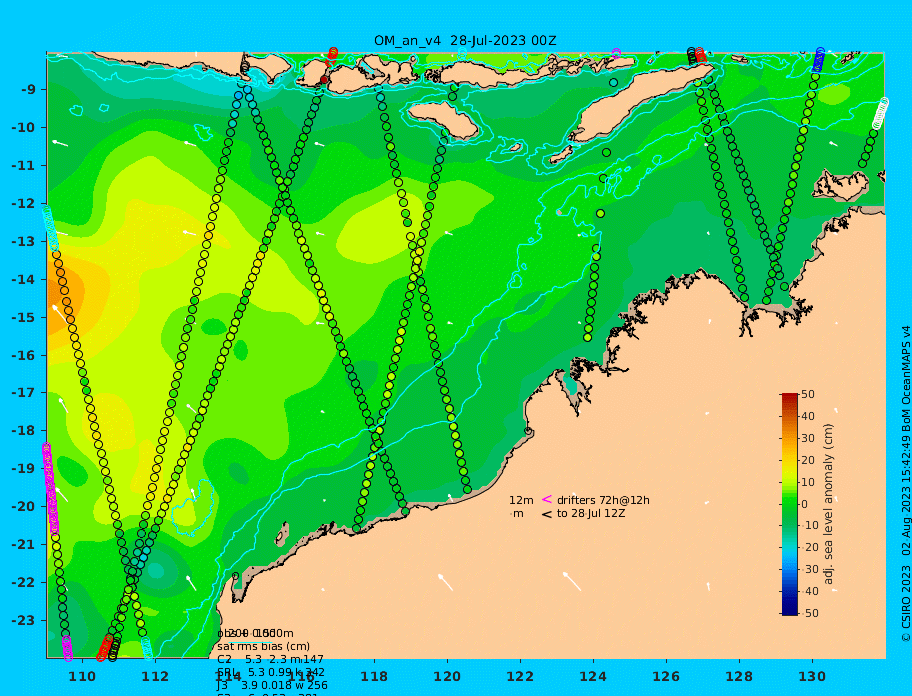Click the dark red top of the colorbar
The height and width of the screenshot is (696, 912).
(790, 397)
